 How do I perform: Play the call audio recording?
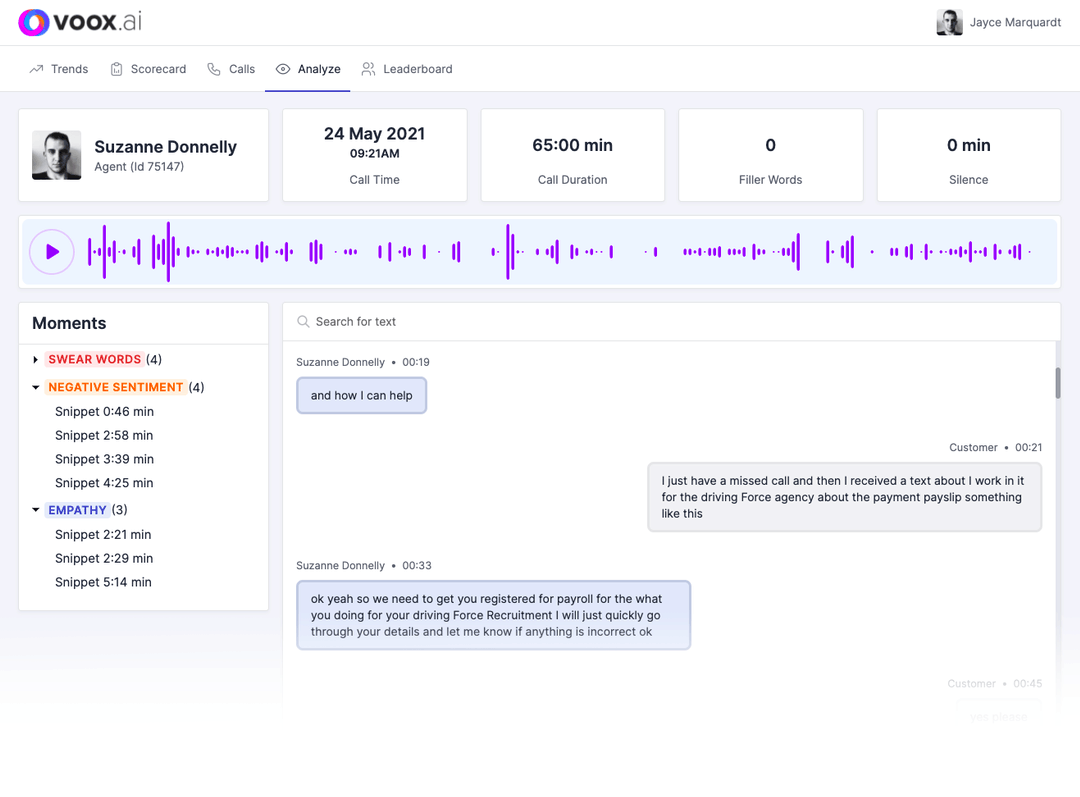click(52, 252)
